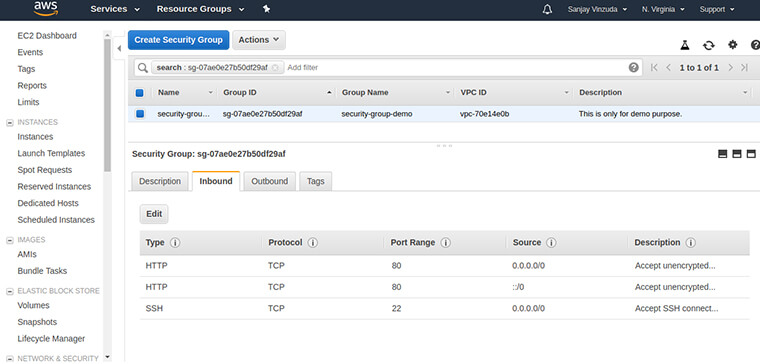Go to the Instances page
Viewport: 760px width, 364px height.
35,137
